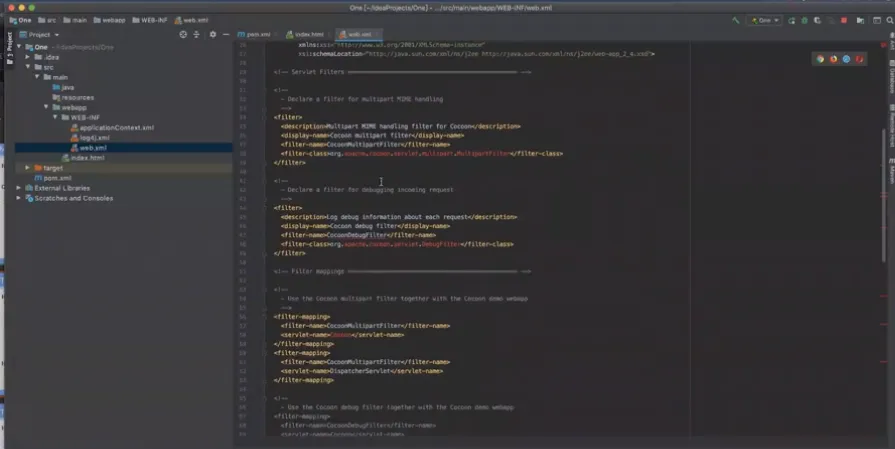Click the green Debug bug icon
This screenshot has height=449, width=895.
tap(805, 21)
